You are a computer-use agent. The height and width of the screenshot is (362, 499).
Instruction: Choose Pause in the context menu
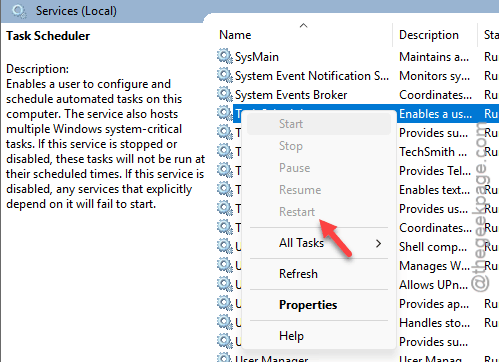(319, 168)
